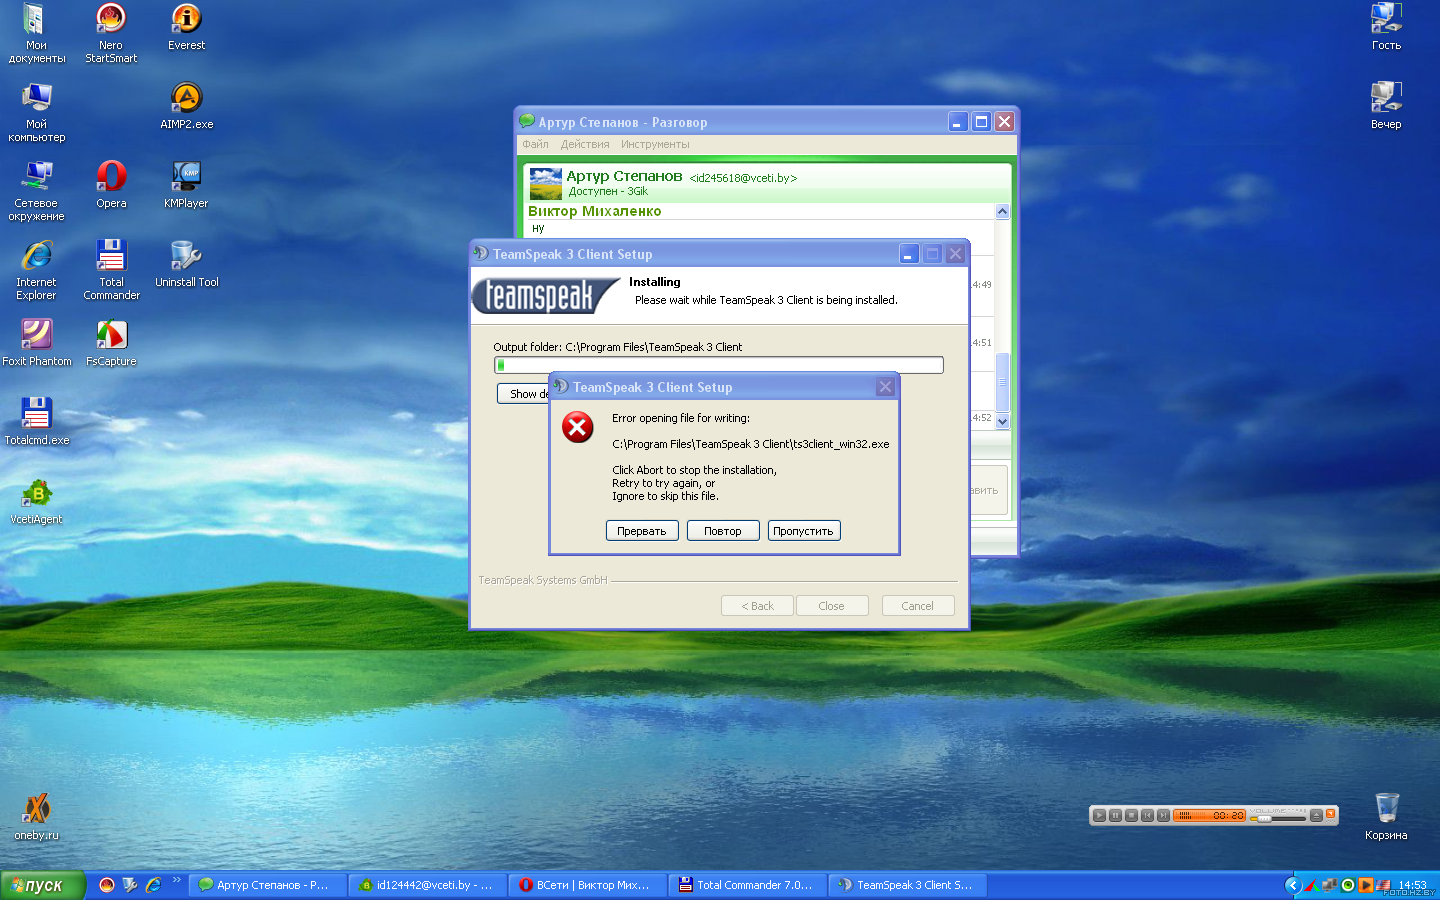
Task: Select the VcetiAgent desktop icon
Action: [36, 501]
